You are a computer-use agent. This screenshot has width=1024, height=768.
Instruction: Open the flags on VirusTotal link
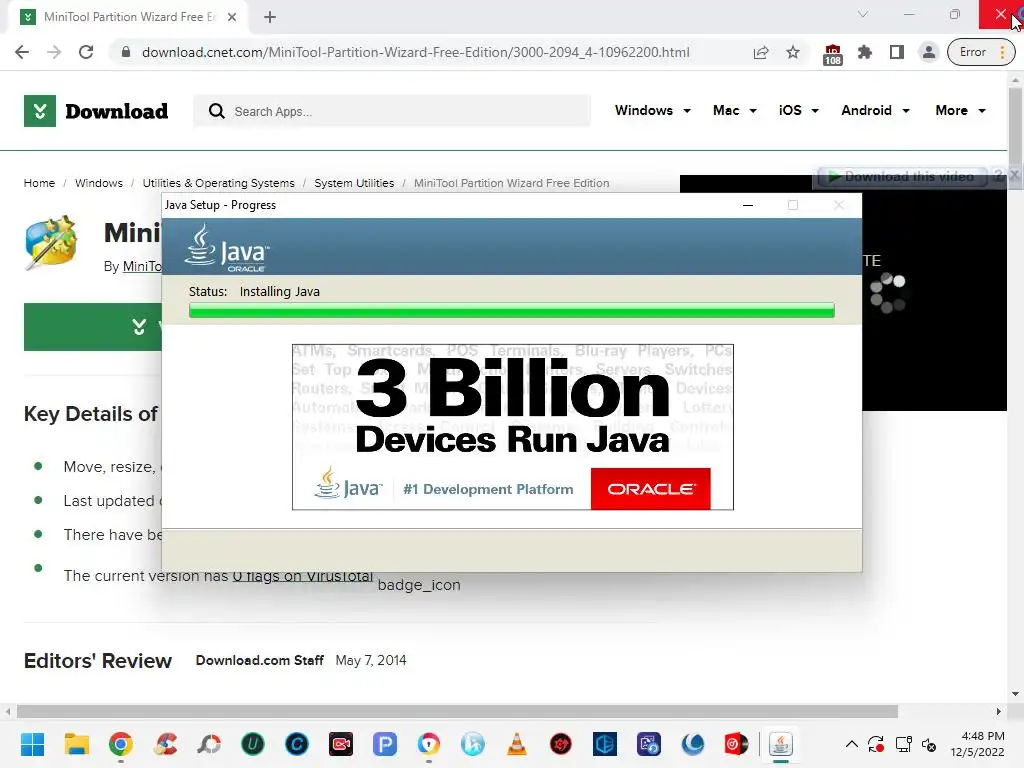(x=302, y=576)
